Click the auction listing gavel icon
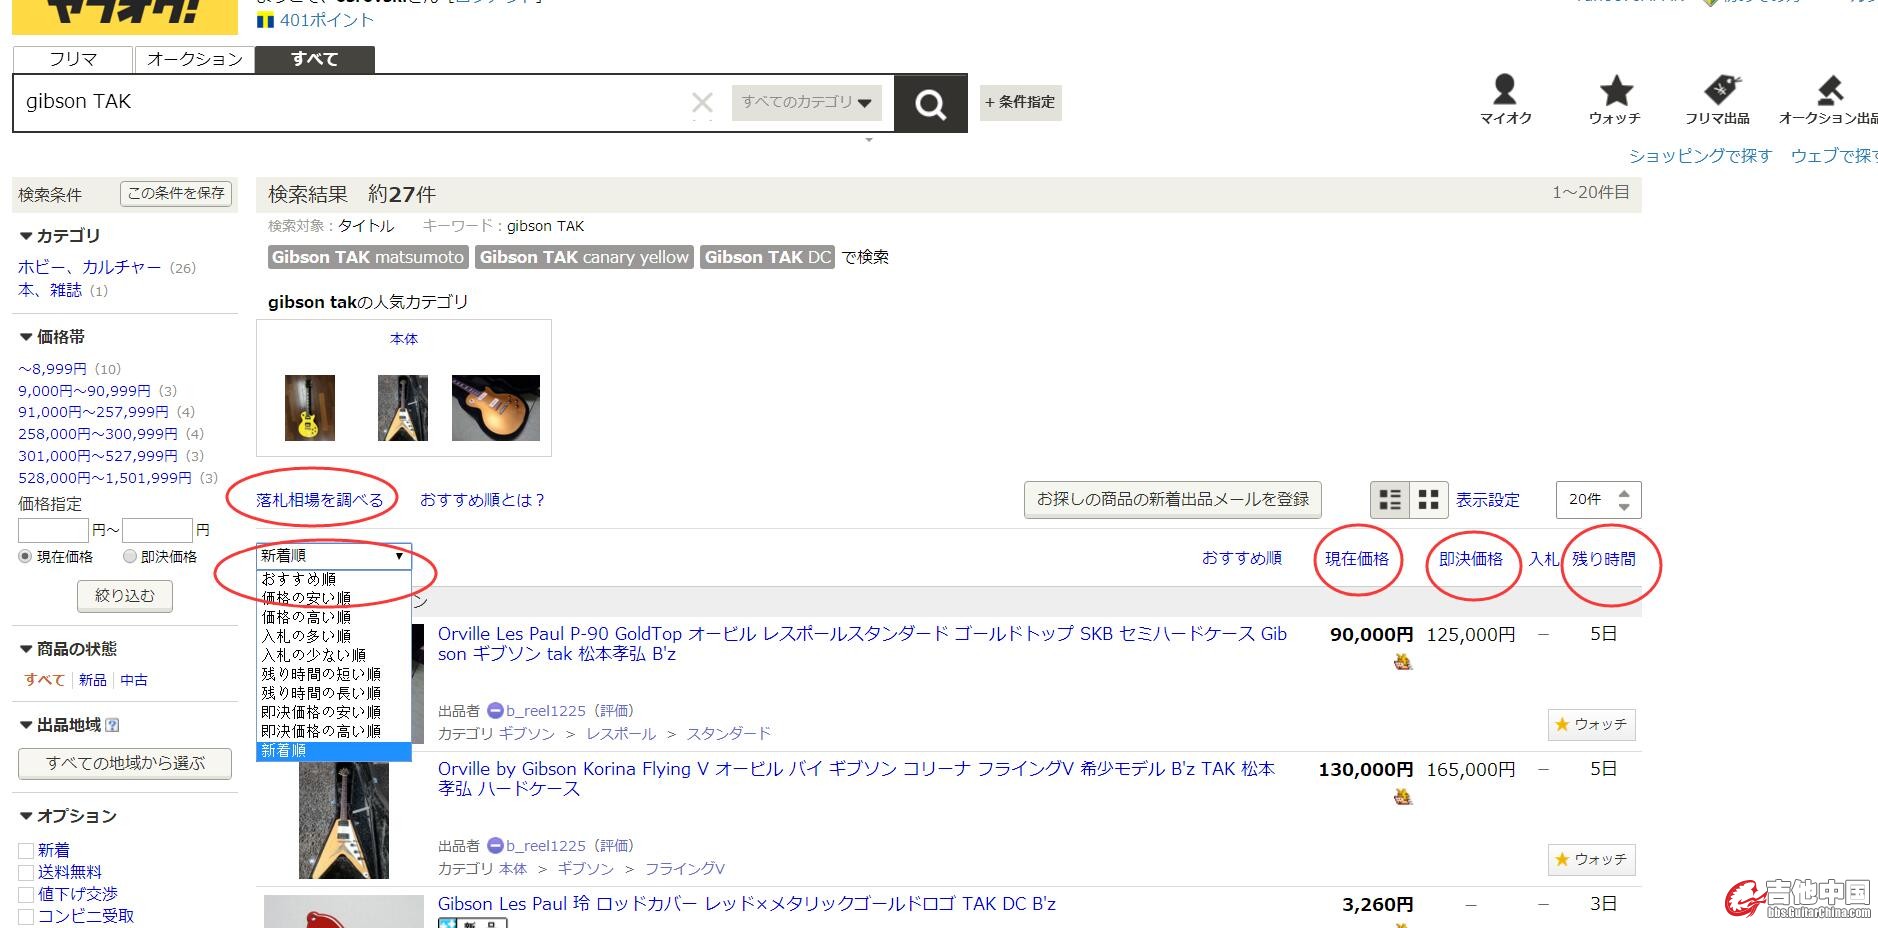This screenshot has width=1878, height=928. pos(1829,91)
